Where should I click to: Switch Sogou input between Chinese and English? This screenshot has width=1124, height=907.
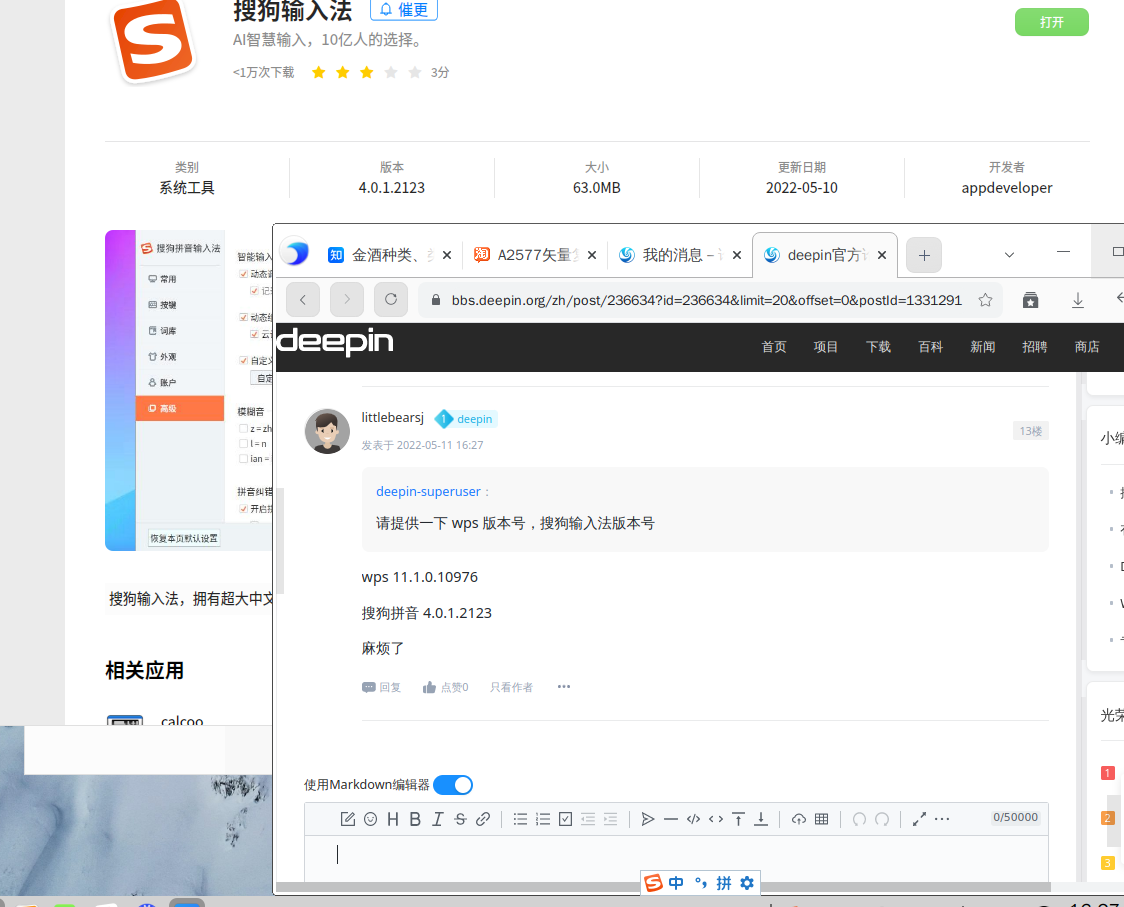[x=676, y=883]
